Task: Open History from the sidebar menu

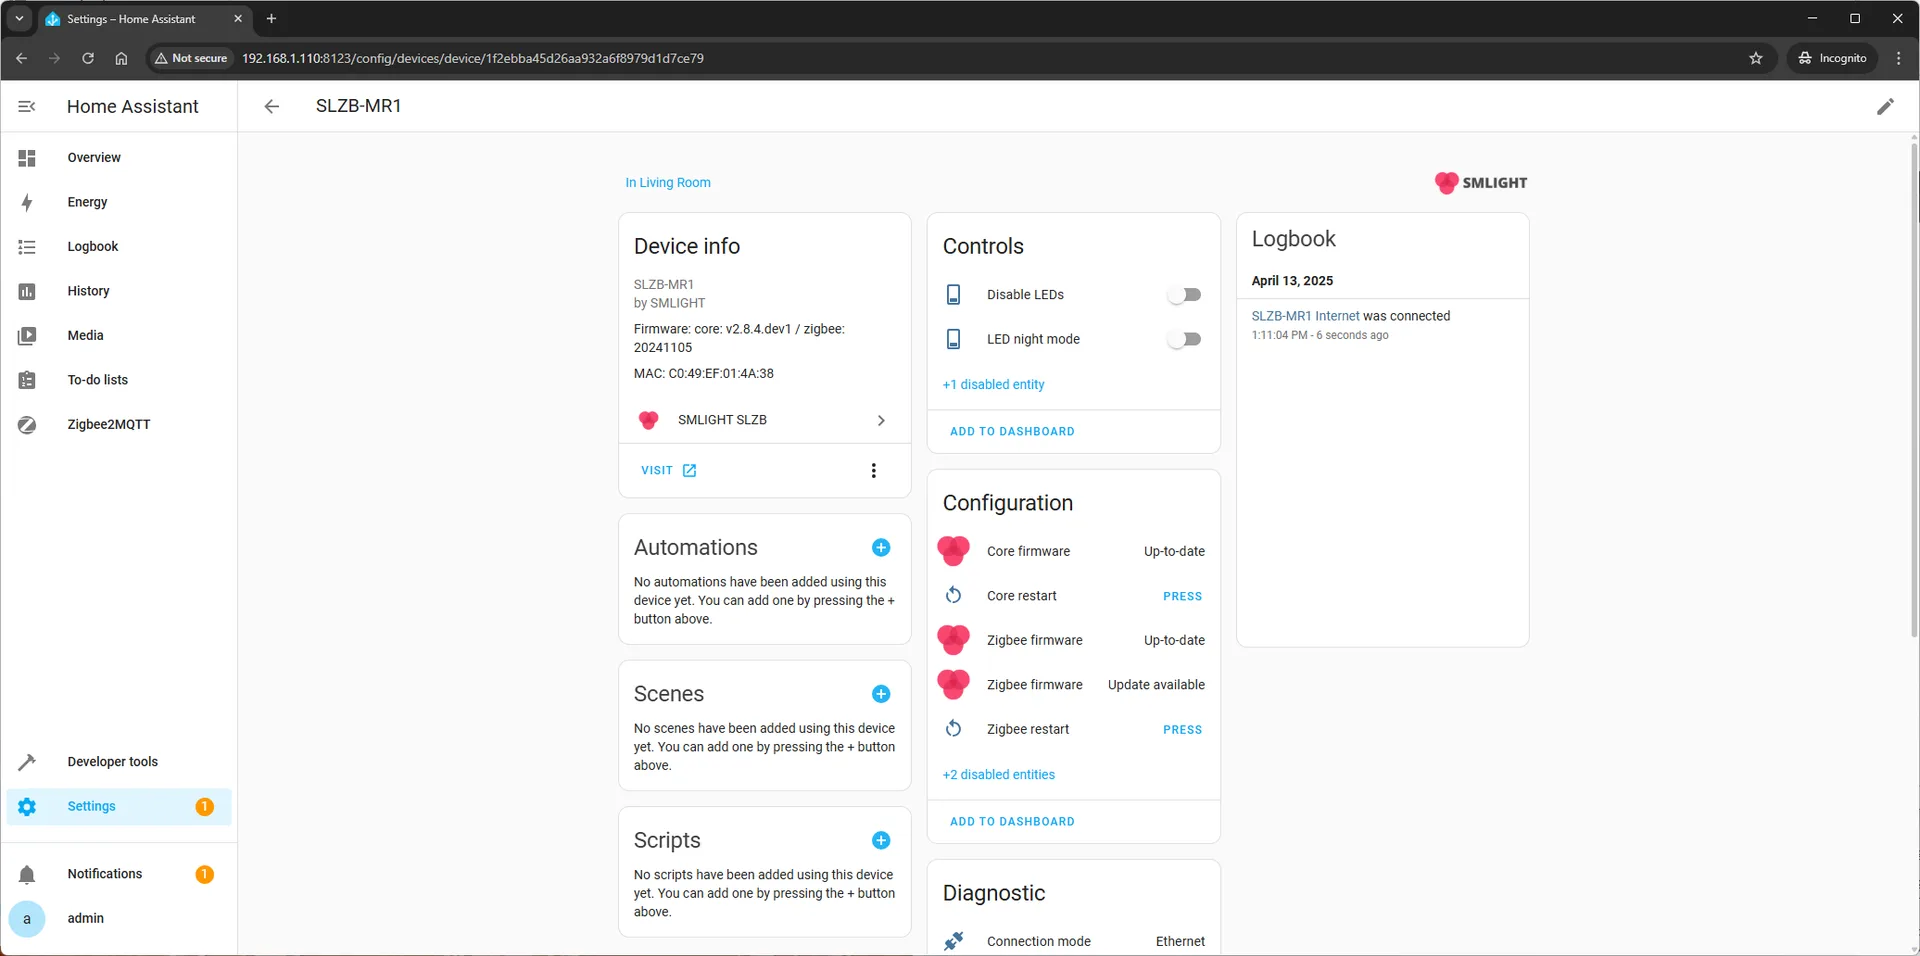Action: click(x=27, y=291)
